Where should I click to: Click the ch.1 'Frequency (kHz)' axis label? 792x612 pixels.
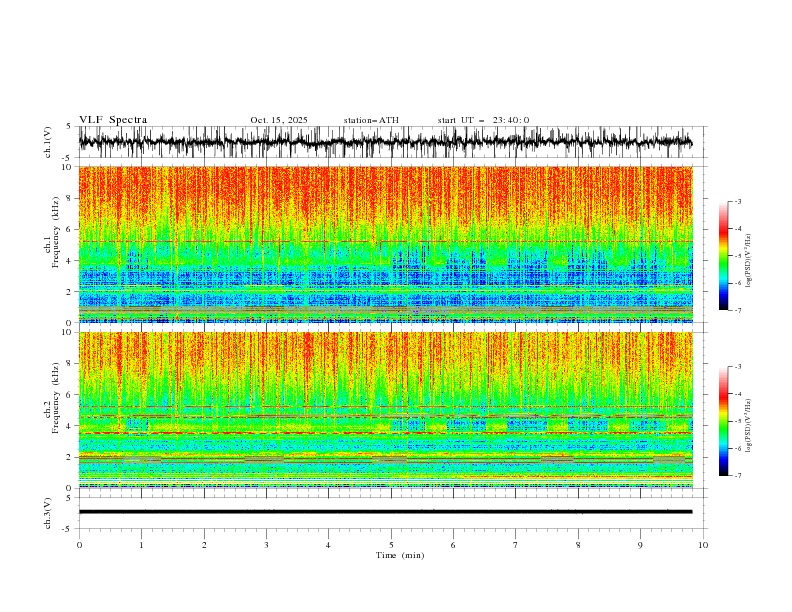(x=56, y=232)
